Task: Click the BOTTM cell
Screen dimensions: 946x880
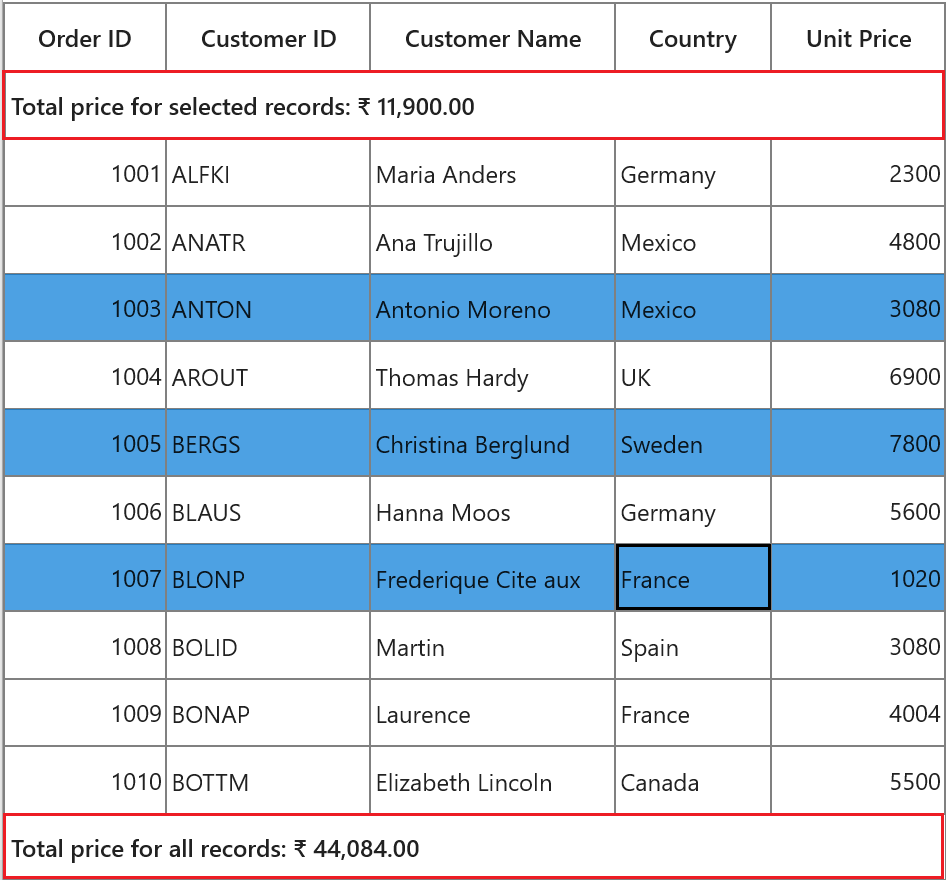Action: pos(268,780)
